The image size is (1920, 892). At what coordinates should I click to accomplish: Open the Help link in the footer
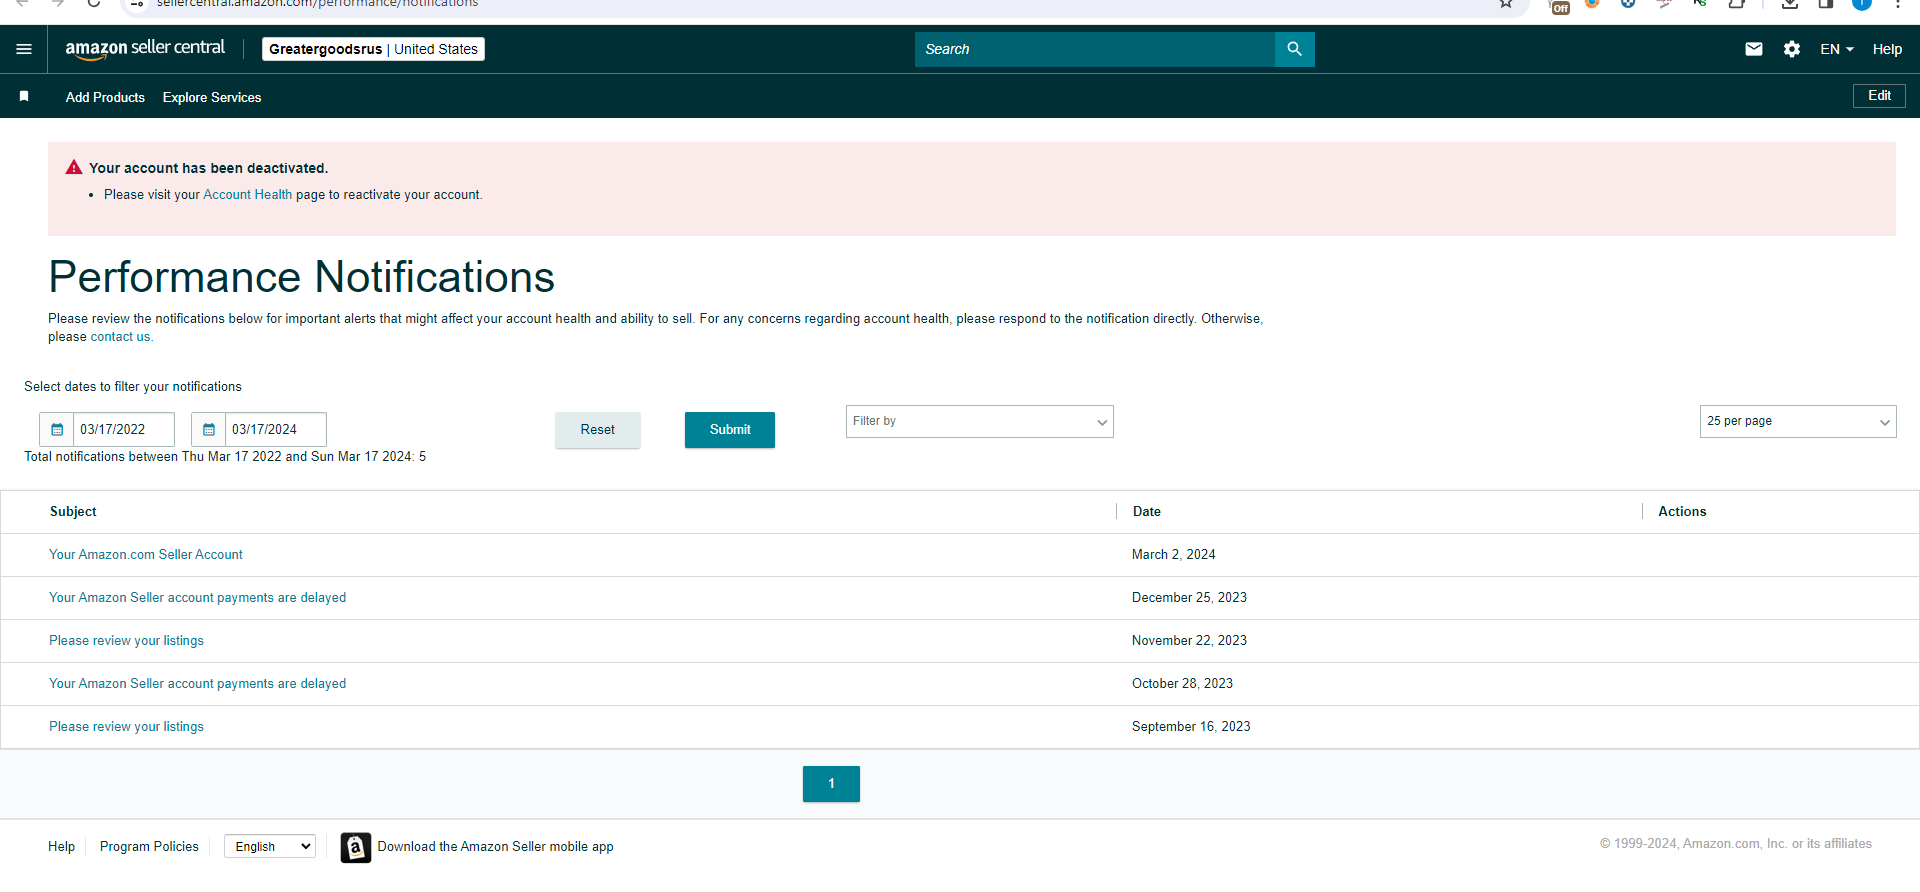(61, 846)
